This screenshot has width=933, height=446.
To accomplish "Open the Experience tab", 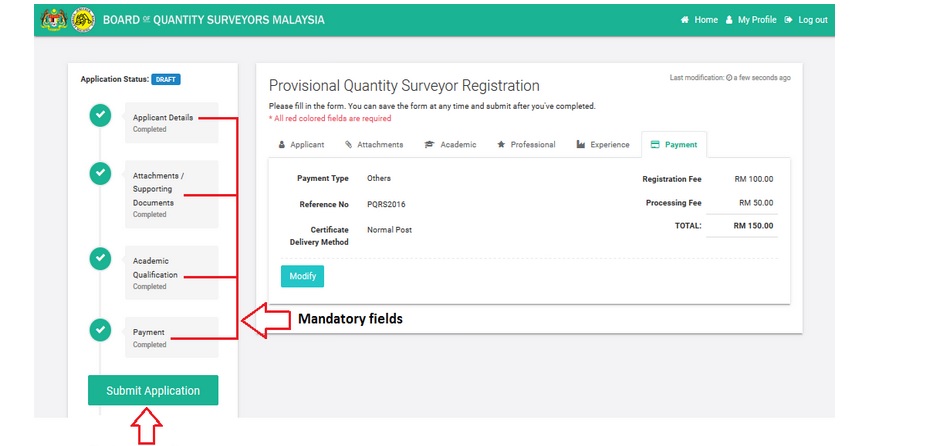I will (603, 145).
